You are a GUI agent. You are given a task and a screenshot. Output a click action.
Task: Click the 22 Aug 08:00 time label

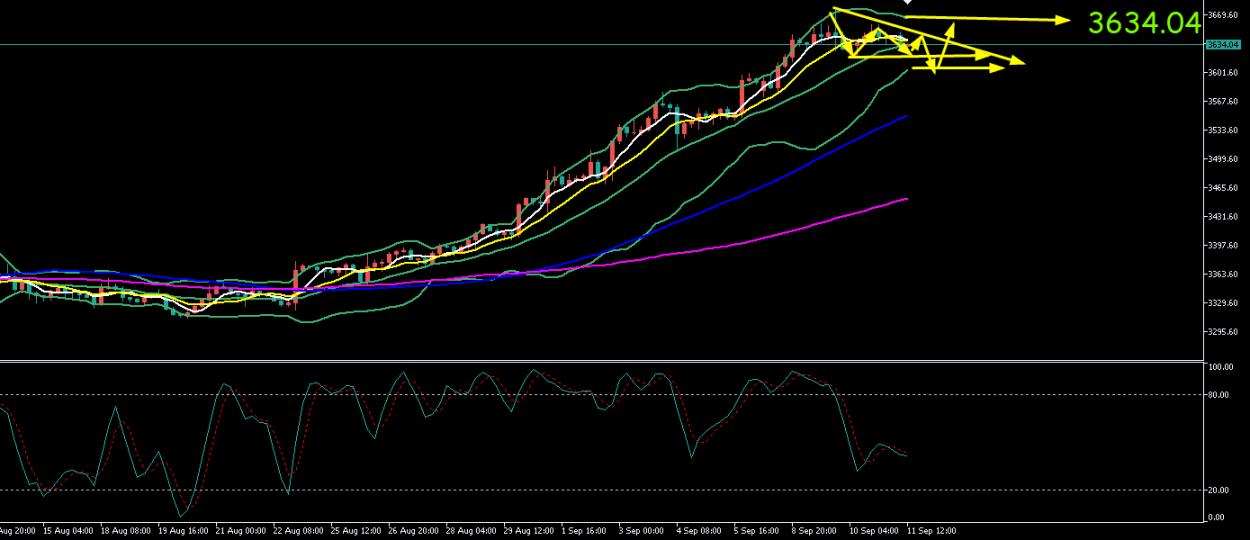(x=298, y=532)
